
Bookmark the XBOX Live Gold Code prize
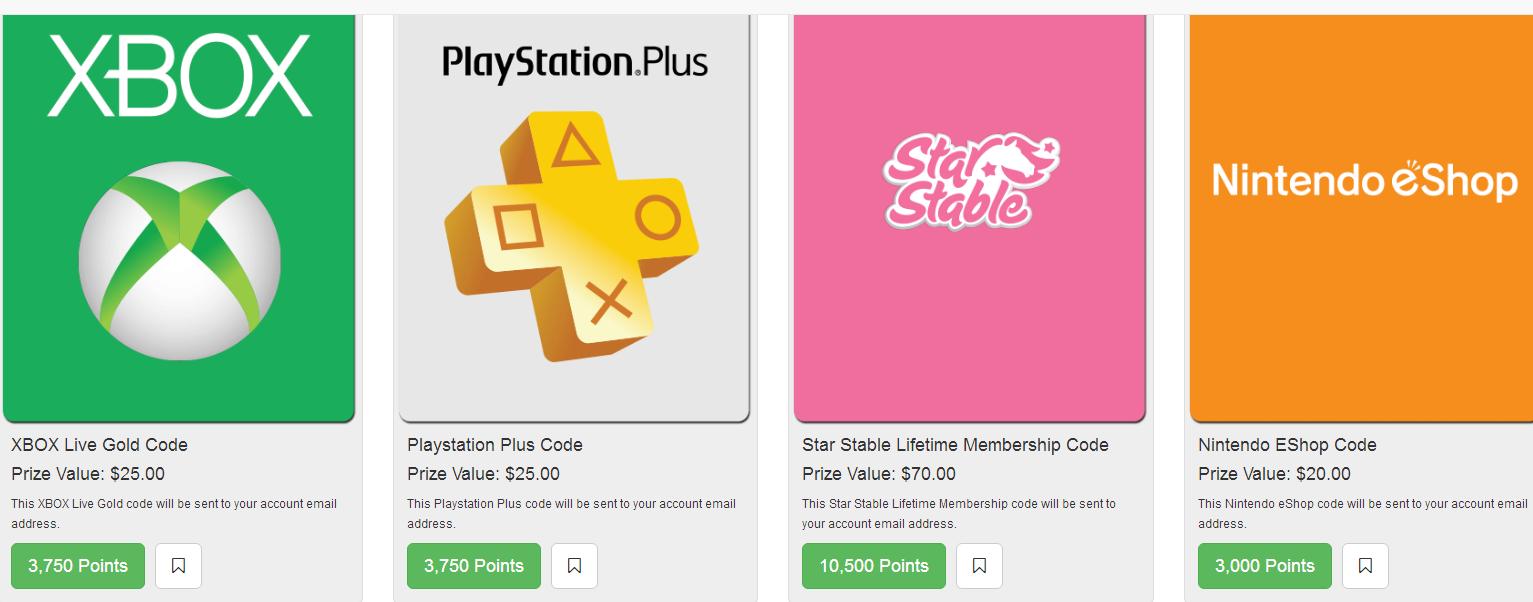point(178,566)
